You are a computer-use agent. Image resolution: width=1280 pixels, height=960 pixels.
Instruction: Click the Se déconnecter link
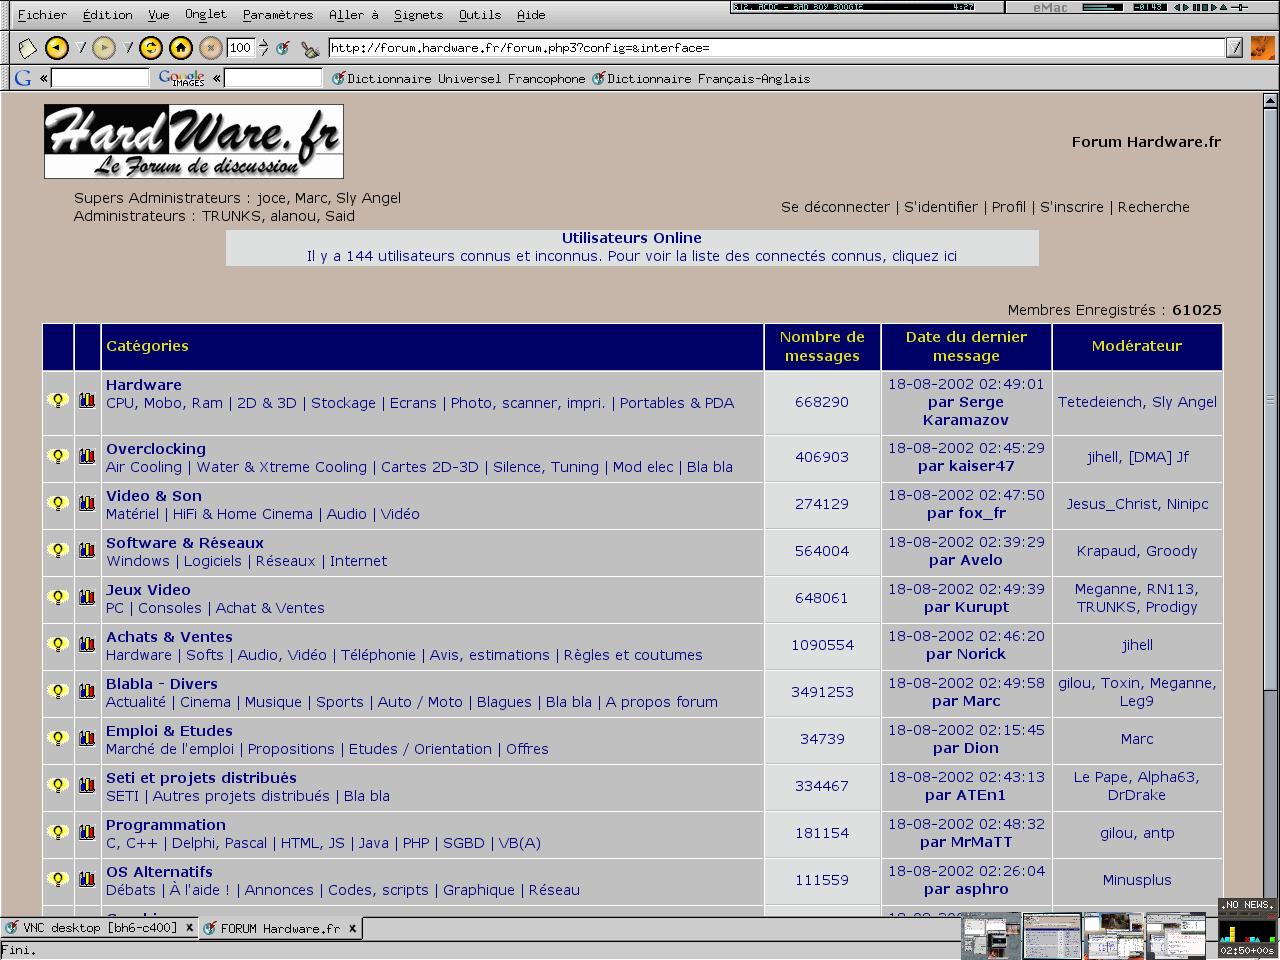[835, 207]
